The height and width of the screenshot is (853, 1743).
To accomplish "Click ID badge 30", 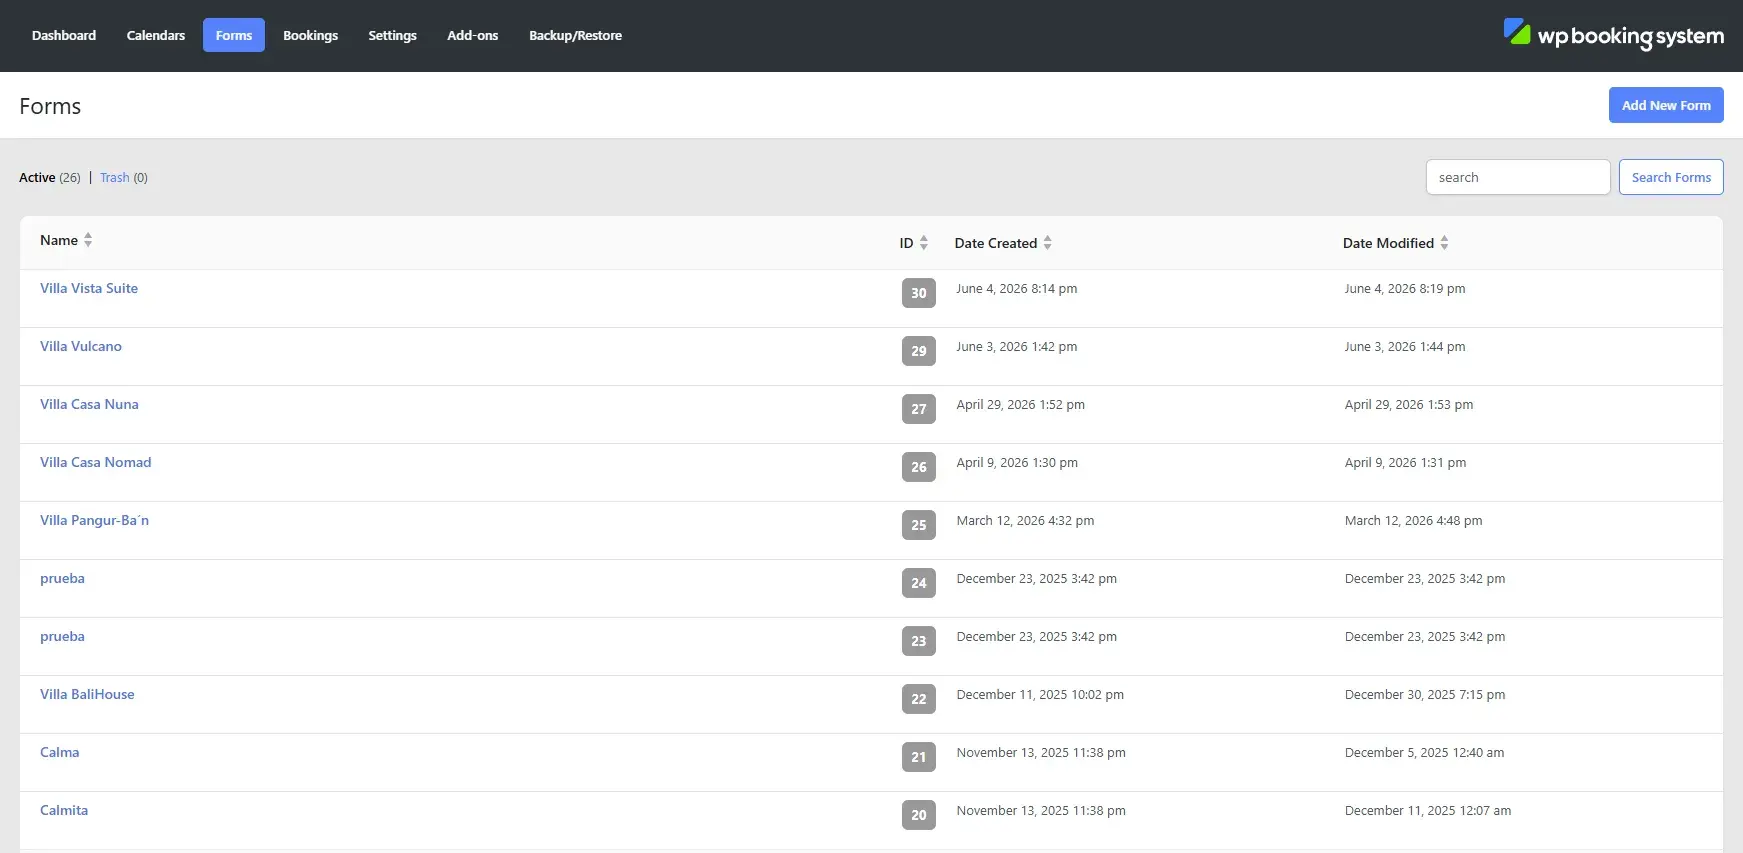I will pos(919,293).
